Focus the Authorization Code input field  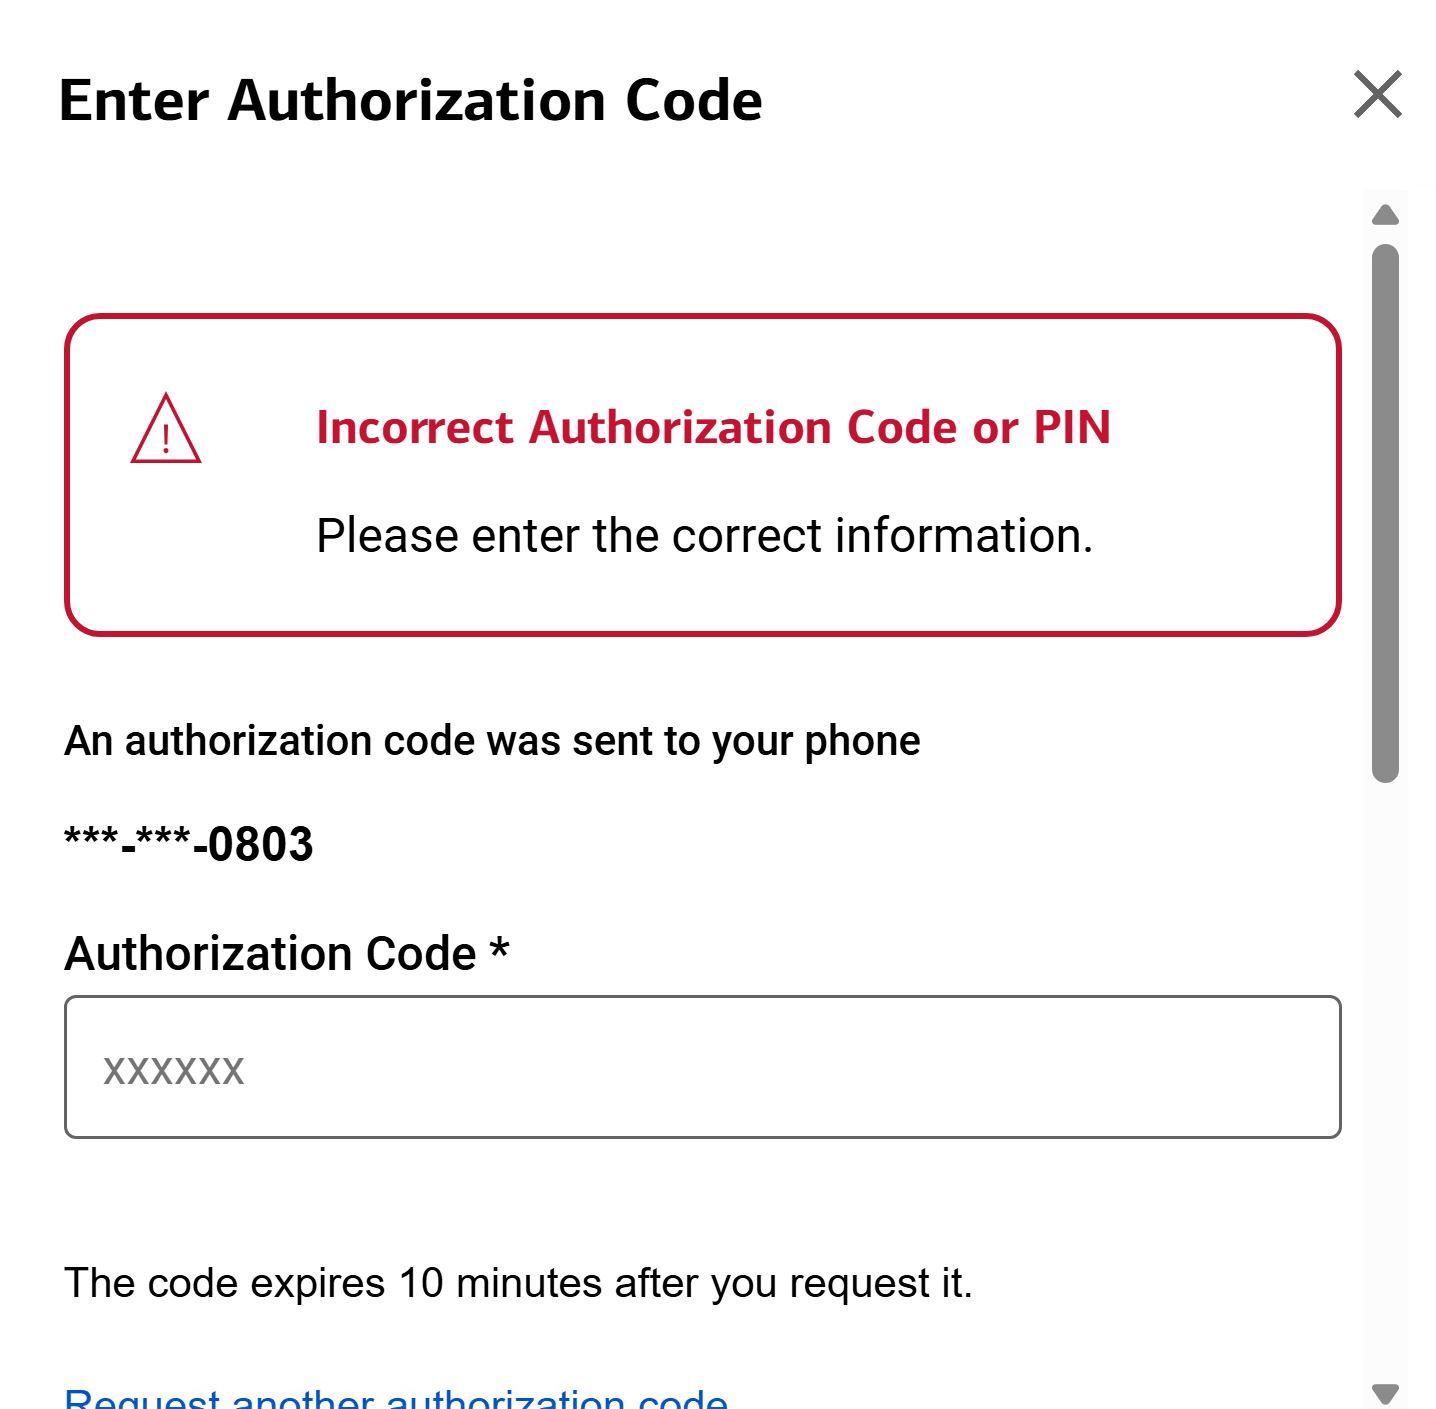(x=702, y=1067)
